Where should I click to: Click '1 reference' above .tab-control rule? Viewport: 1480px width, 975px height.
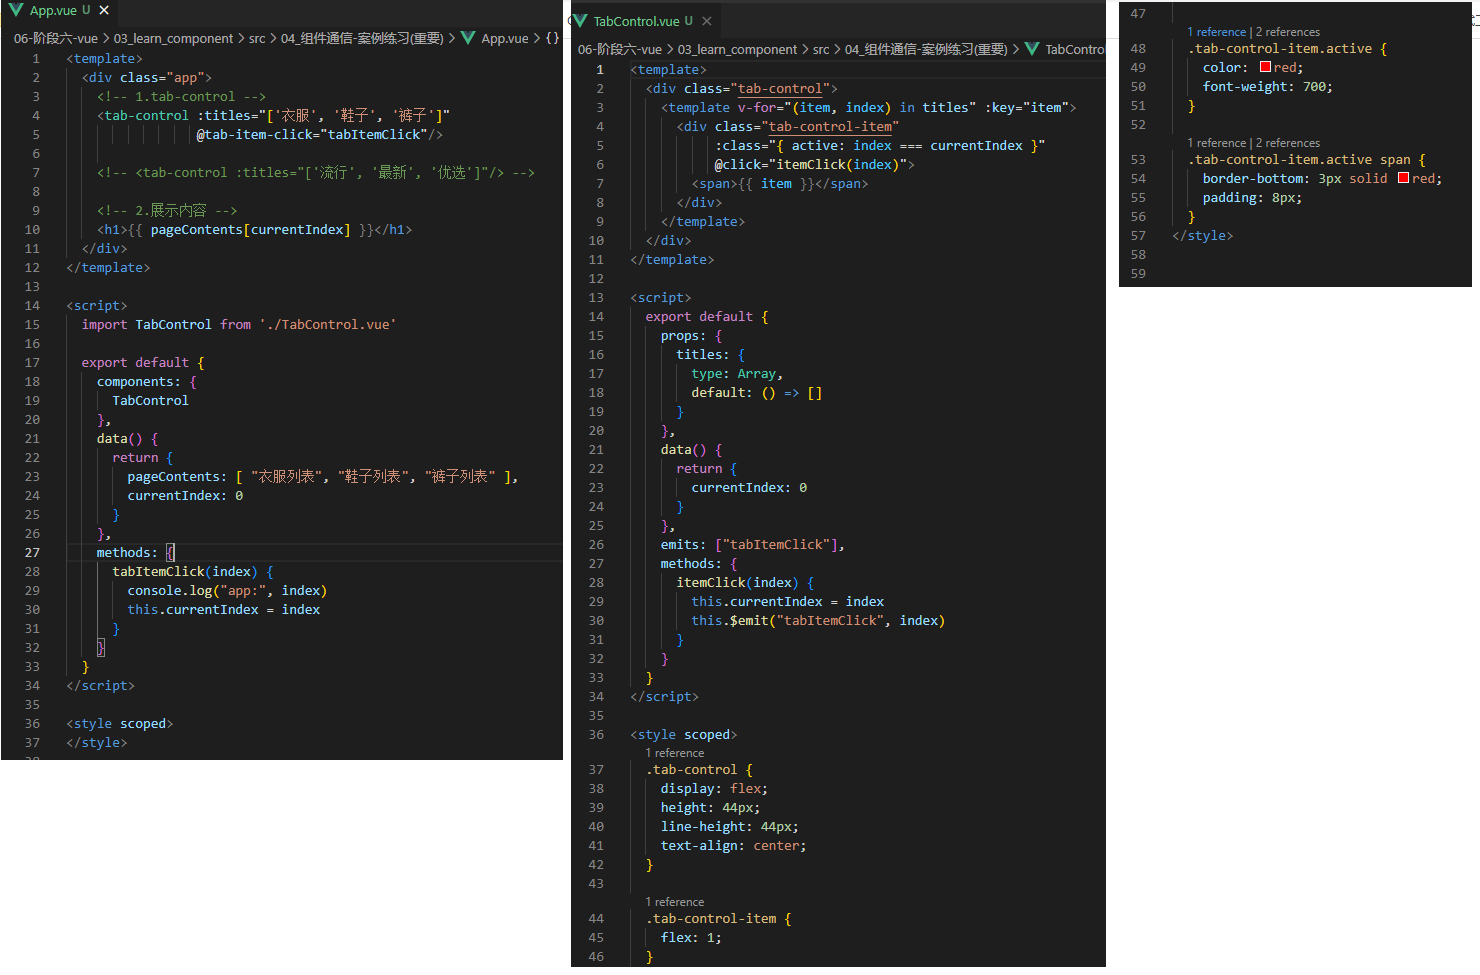674,753
